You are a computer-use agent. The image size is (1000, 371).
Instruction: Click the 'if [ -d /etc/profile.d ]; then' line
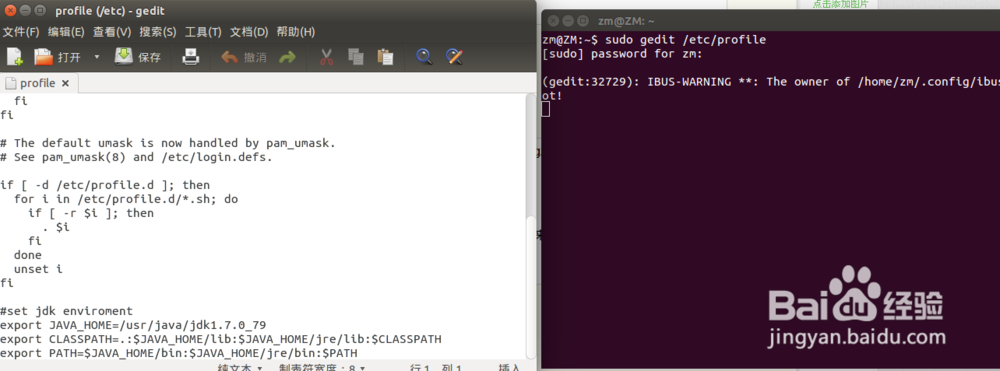click(105, 185)
